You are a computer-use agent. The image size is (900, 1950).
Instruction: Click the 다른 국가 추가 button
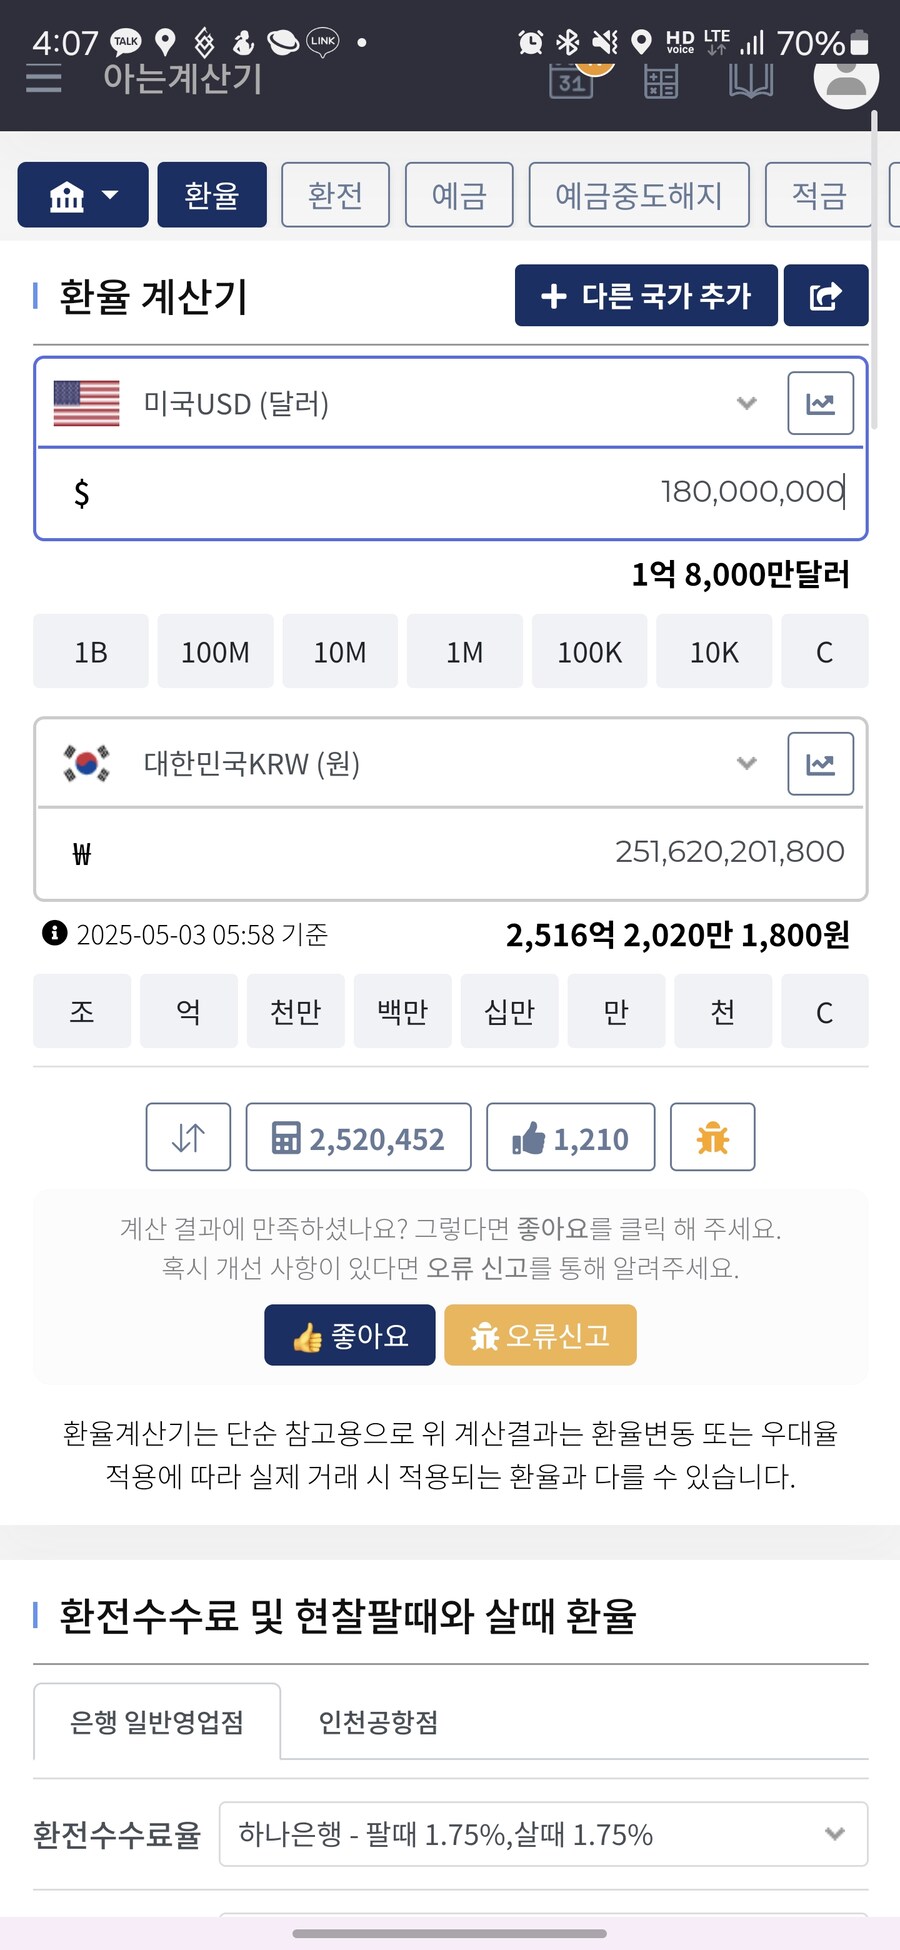click(646, 296)
